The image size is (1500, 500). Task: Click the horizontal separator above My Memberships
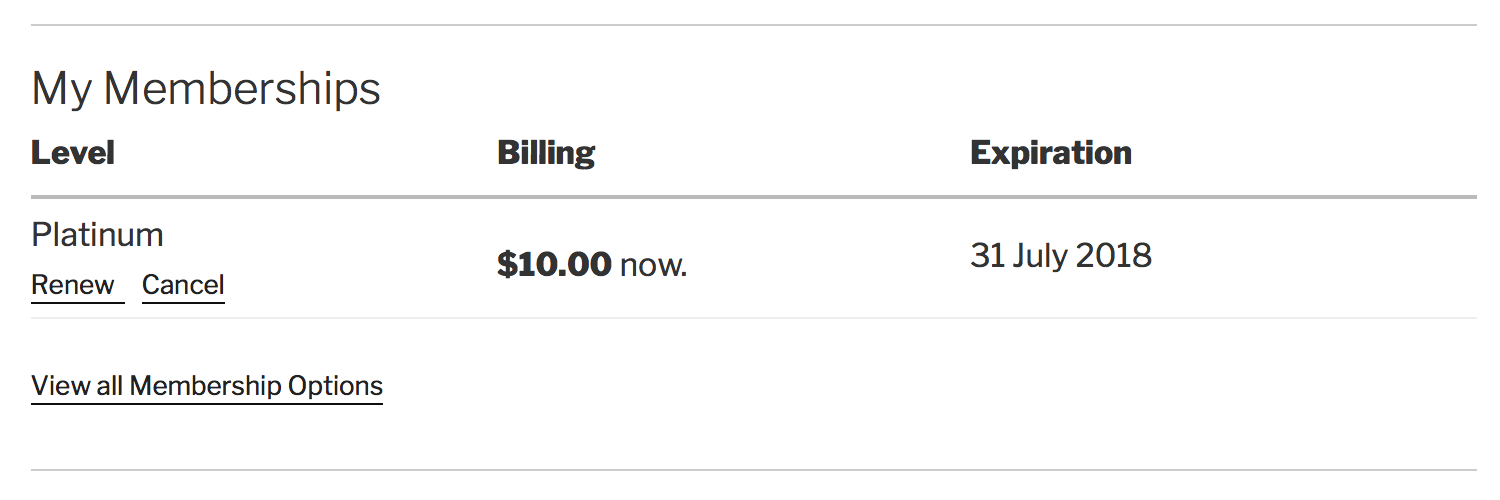pos(754,25)
